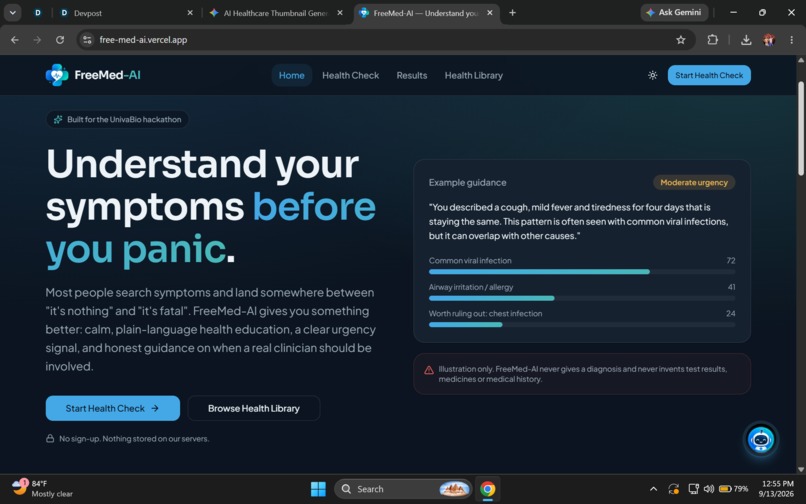Open a new tab with the plus button
Viewport: 806px width, 504px height.
click(512, 13)
